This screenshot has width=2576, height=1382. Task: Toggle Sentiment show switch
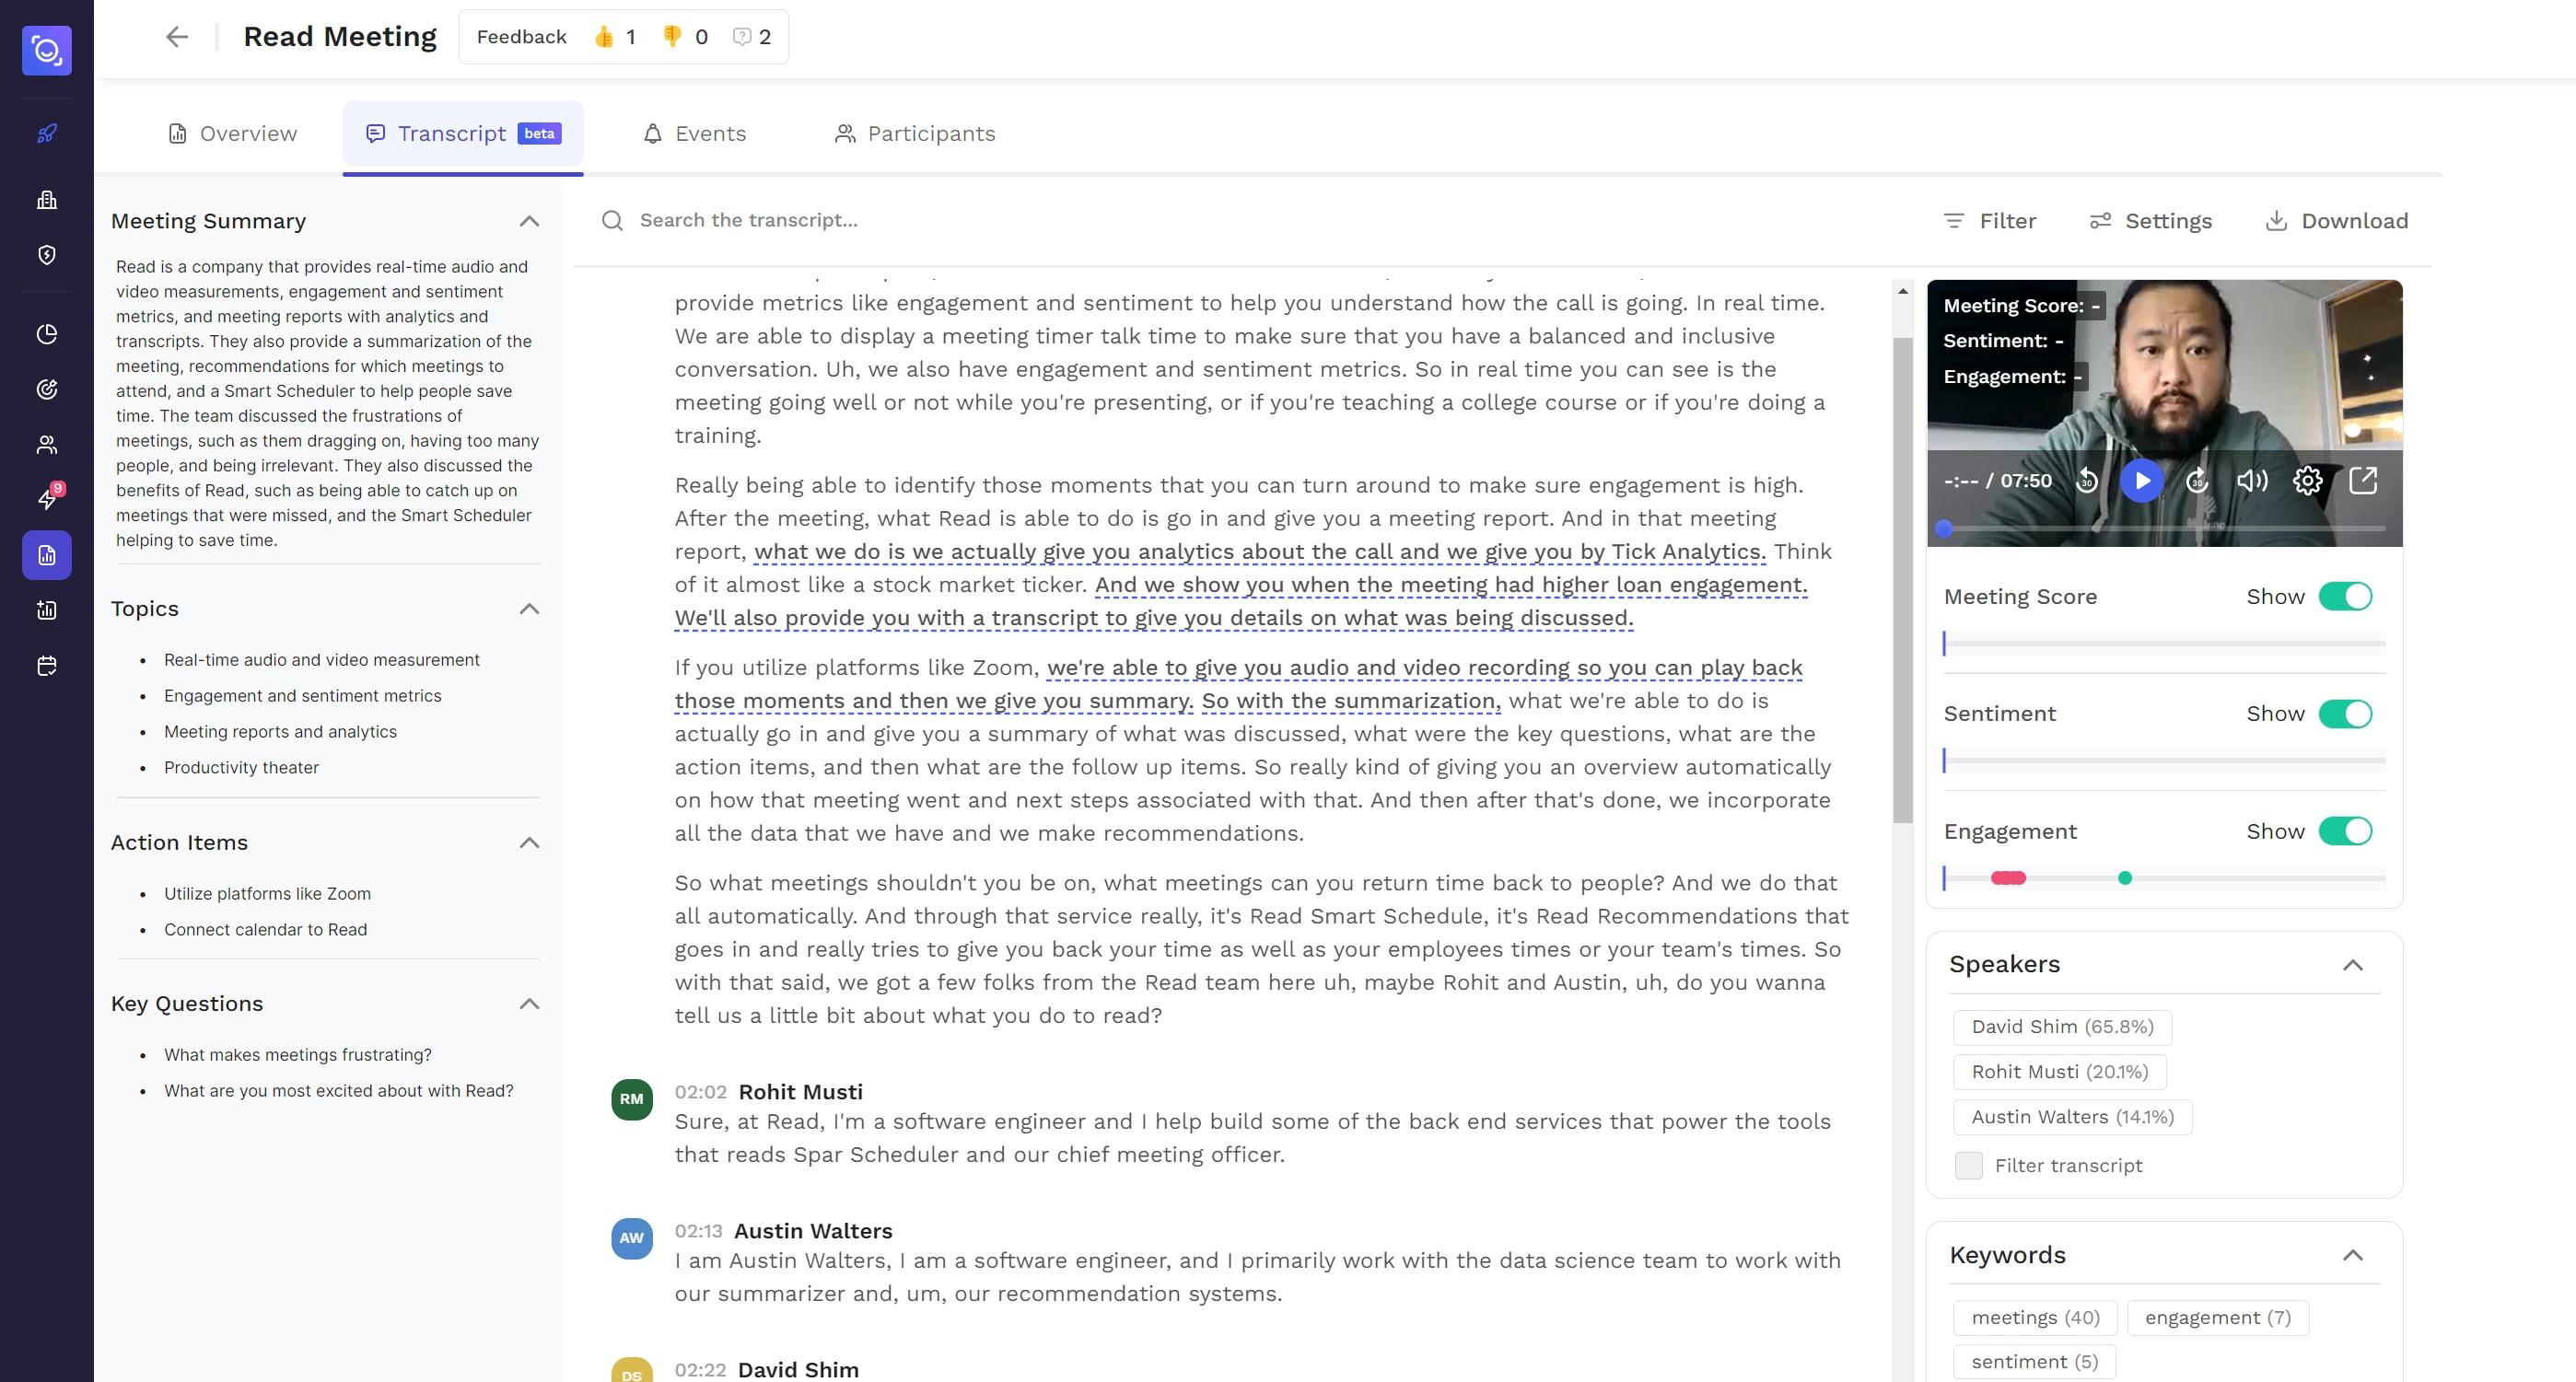click(x=2345, y=714)
